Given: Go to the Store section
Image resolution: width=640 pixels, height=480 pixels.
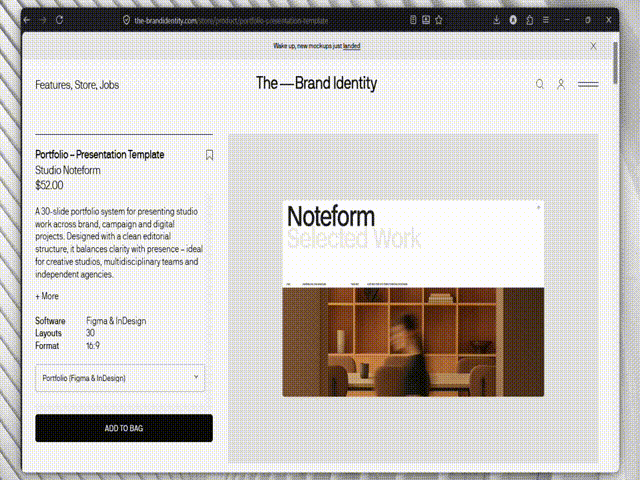Looking at the screenshot, I should [86, 85].
